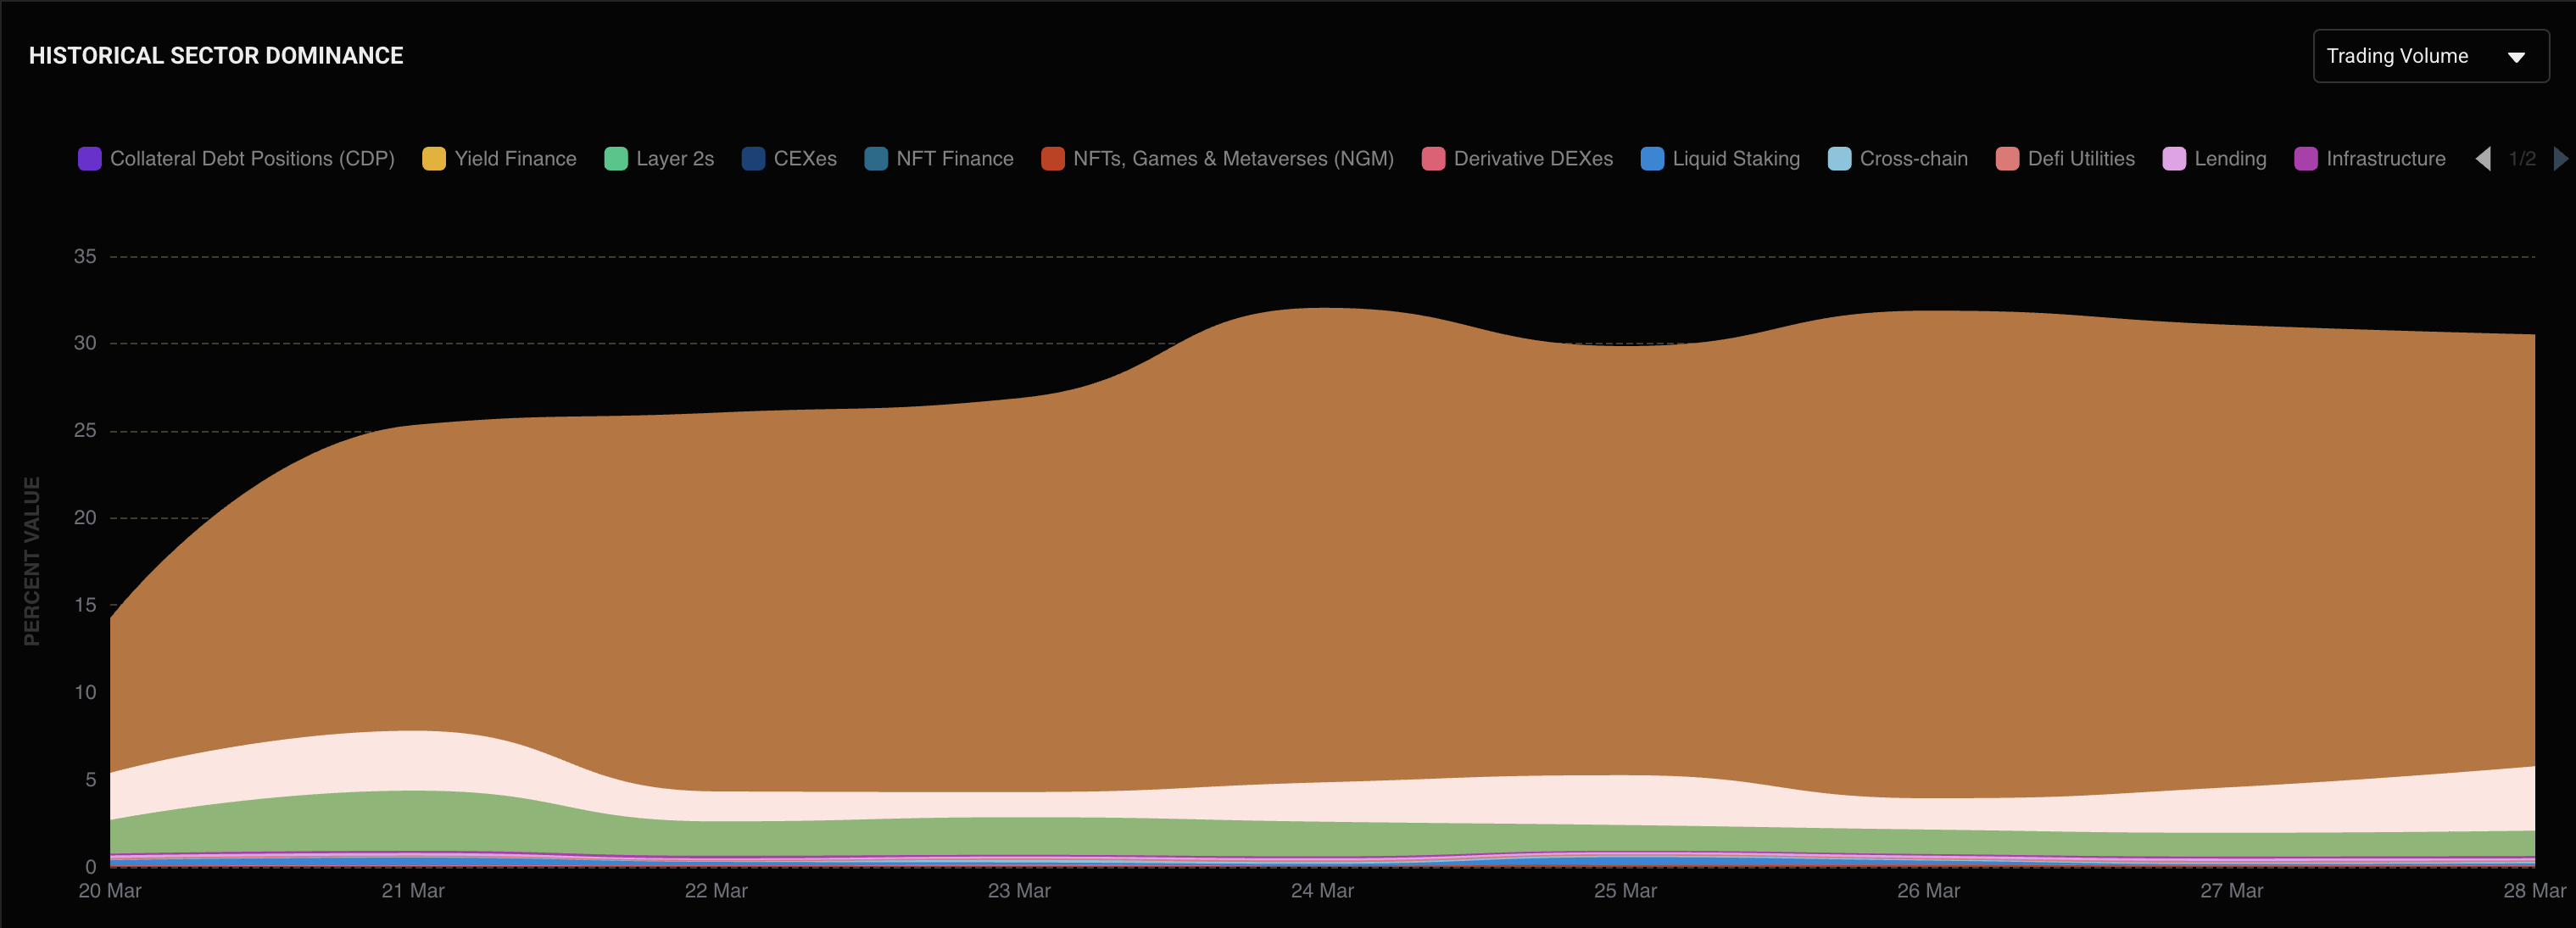
Task: Click the teal NFT Finance legend icon
Action: point(875,159)
